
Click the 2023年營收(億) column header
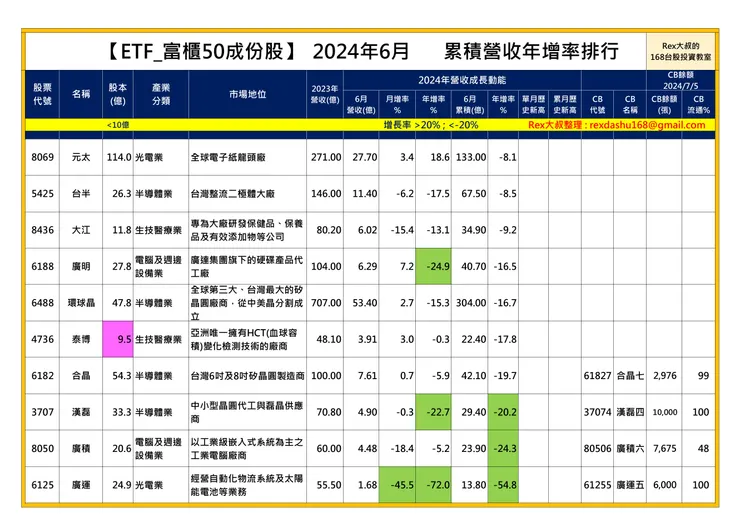[x=325, y=94]
